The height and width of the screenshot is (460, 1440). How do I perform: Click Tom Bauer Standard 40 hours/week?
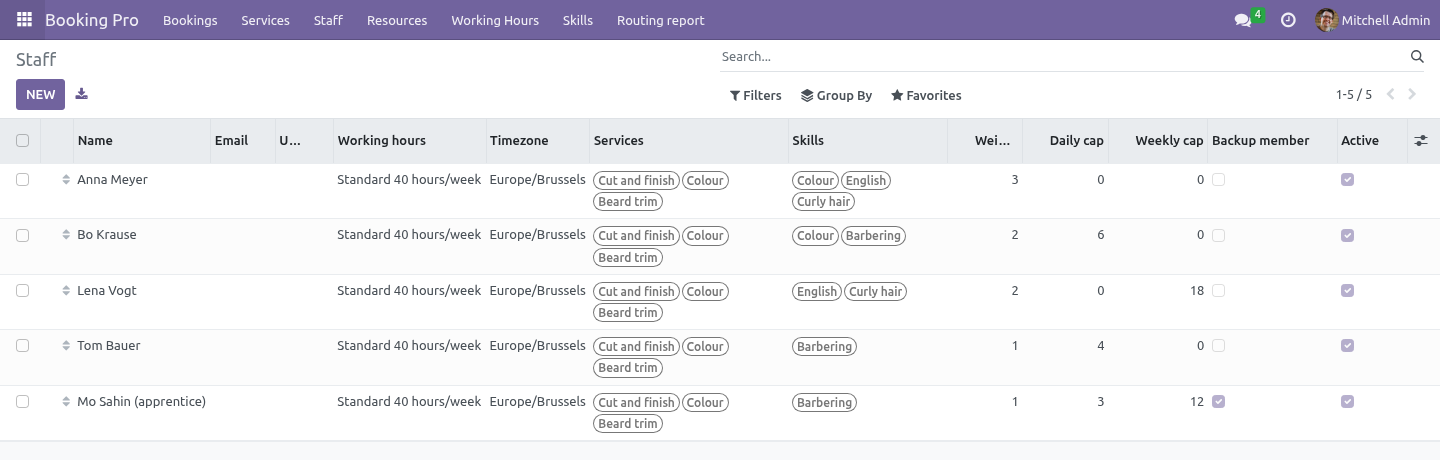click(x=409, y=346)
